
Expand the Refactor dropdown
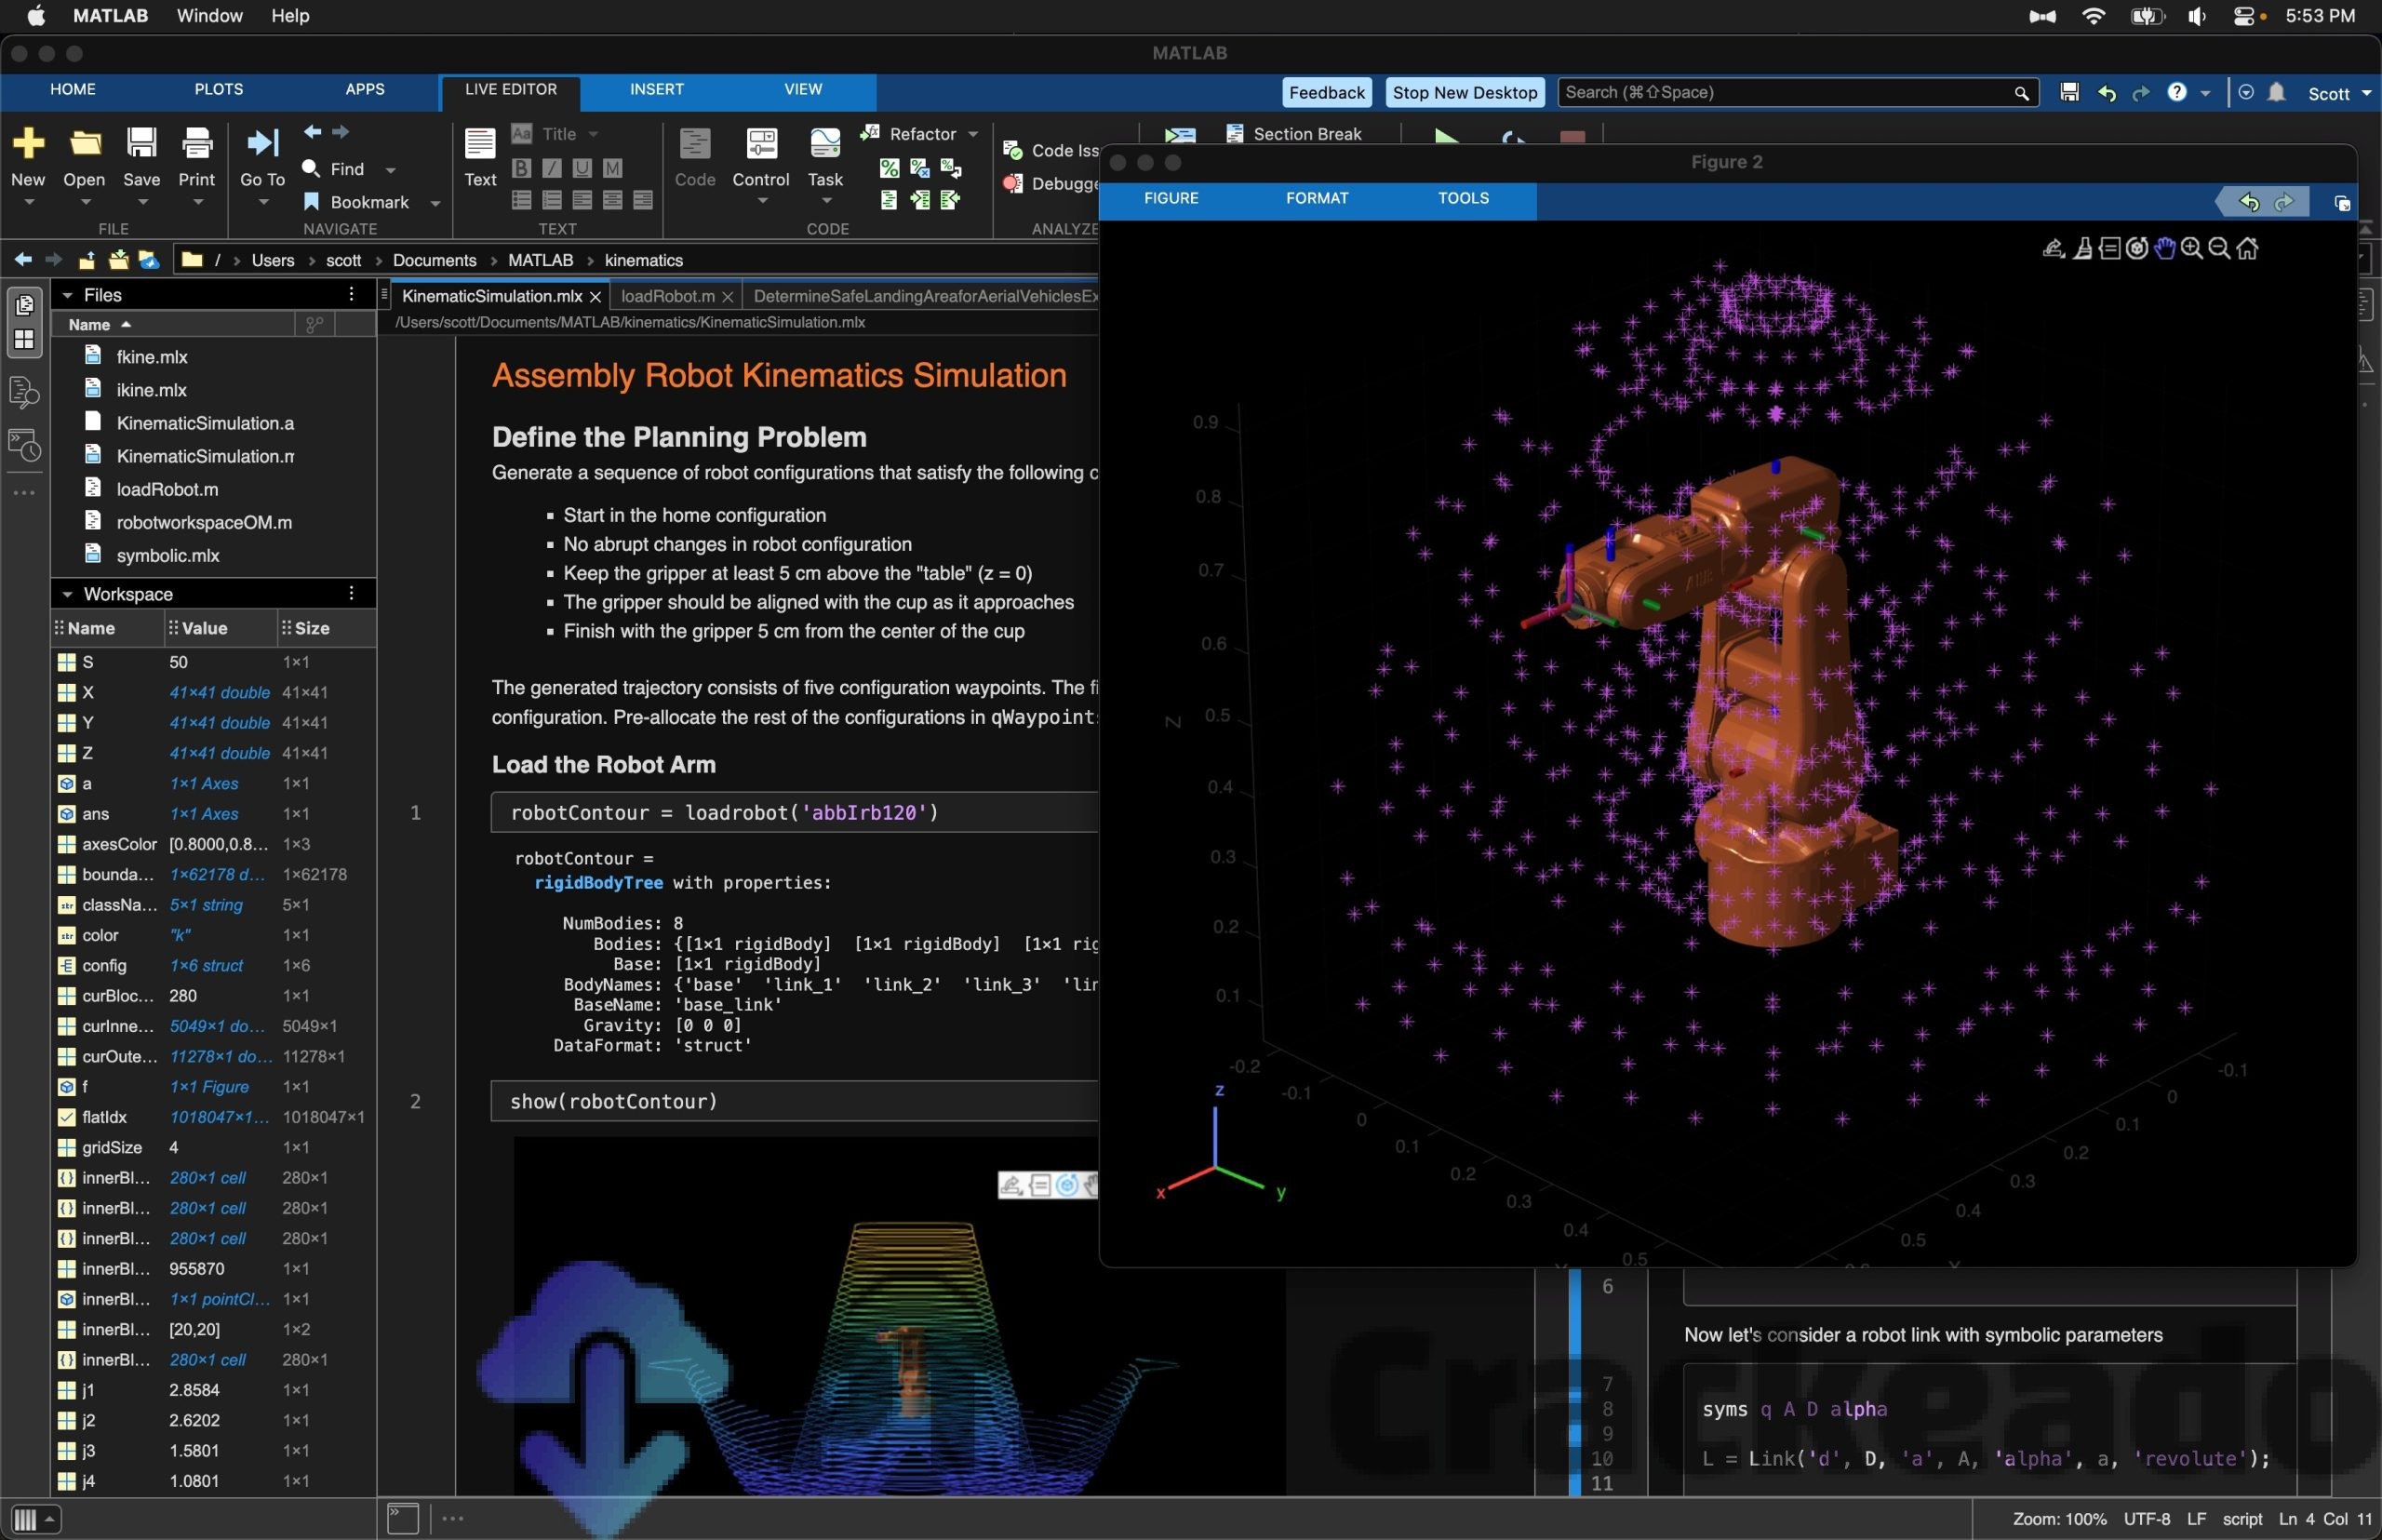point(973,133)
